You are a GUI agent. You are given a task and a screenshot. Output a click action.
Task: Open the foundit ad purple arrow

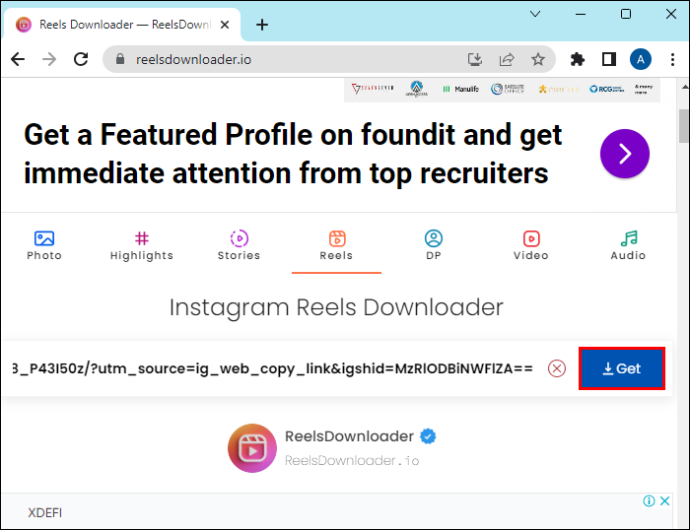click(x=624, y=154)
